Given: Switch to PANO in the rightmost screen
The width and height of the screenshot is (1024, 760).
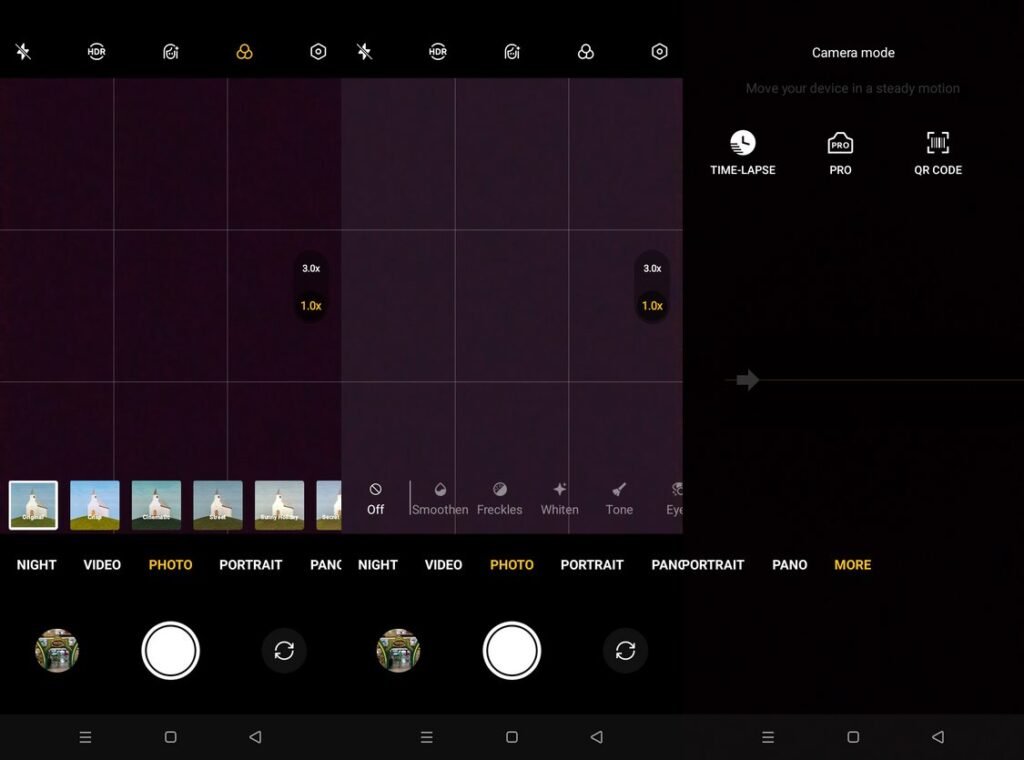Looking at the screenshot, I should pos(790,565).
